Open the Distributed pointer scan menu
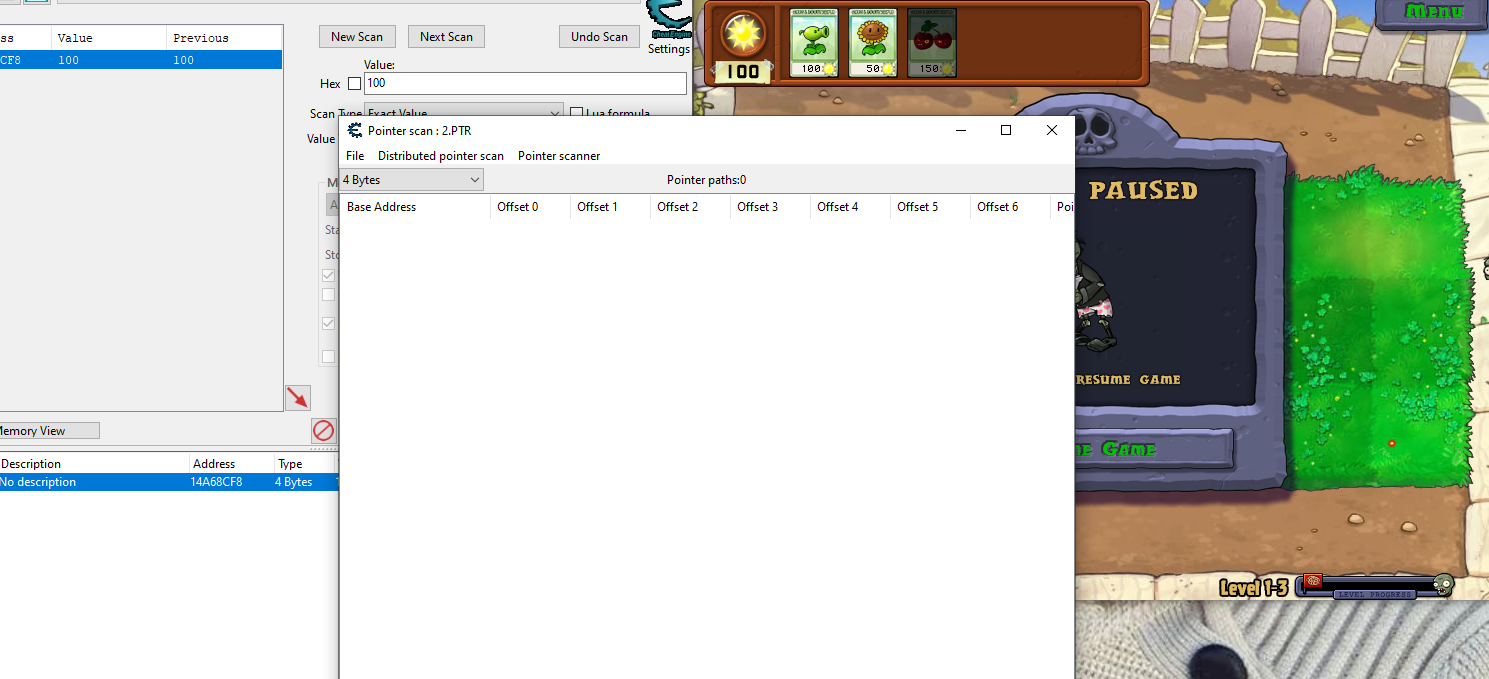The width and height of the screenshot is (1489, 679). (440, 156)
